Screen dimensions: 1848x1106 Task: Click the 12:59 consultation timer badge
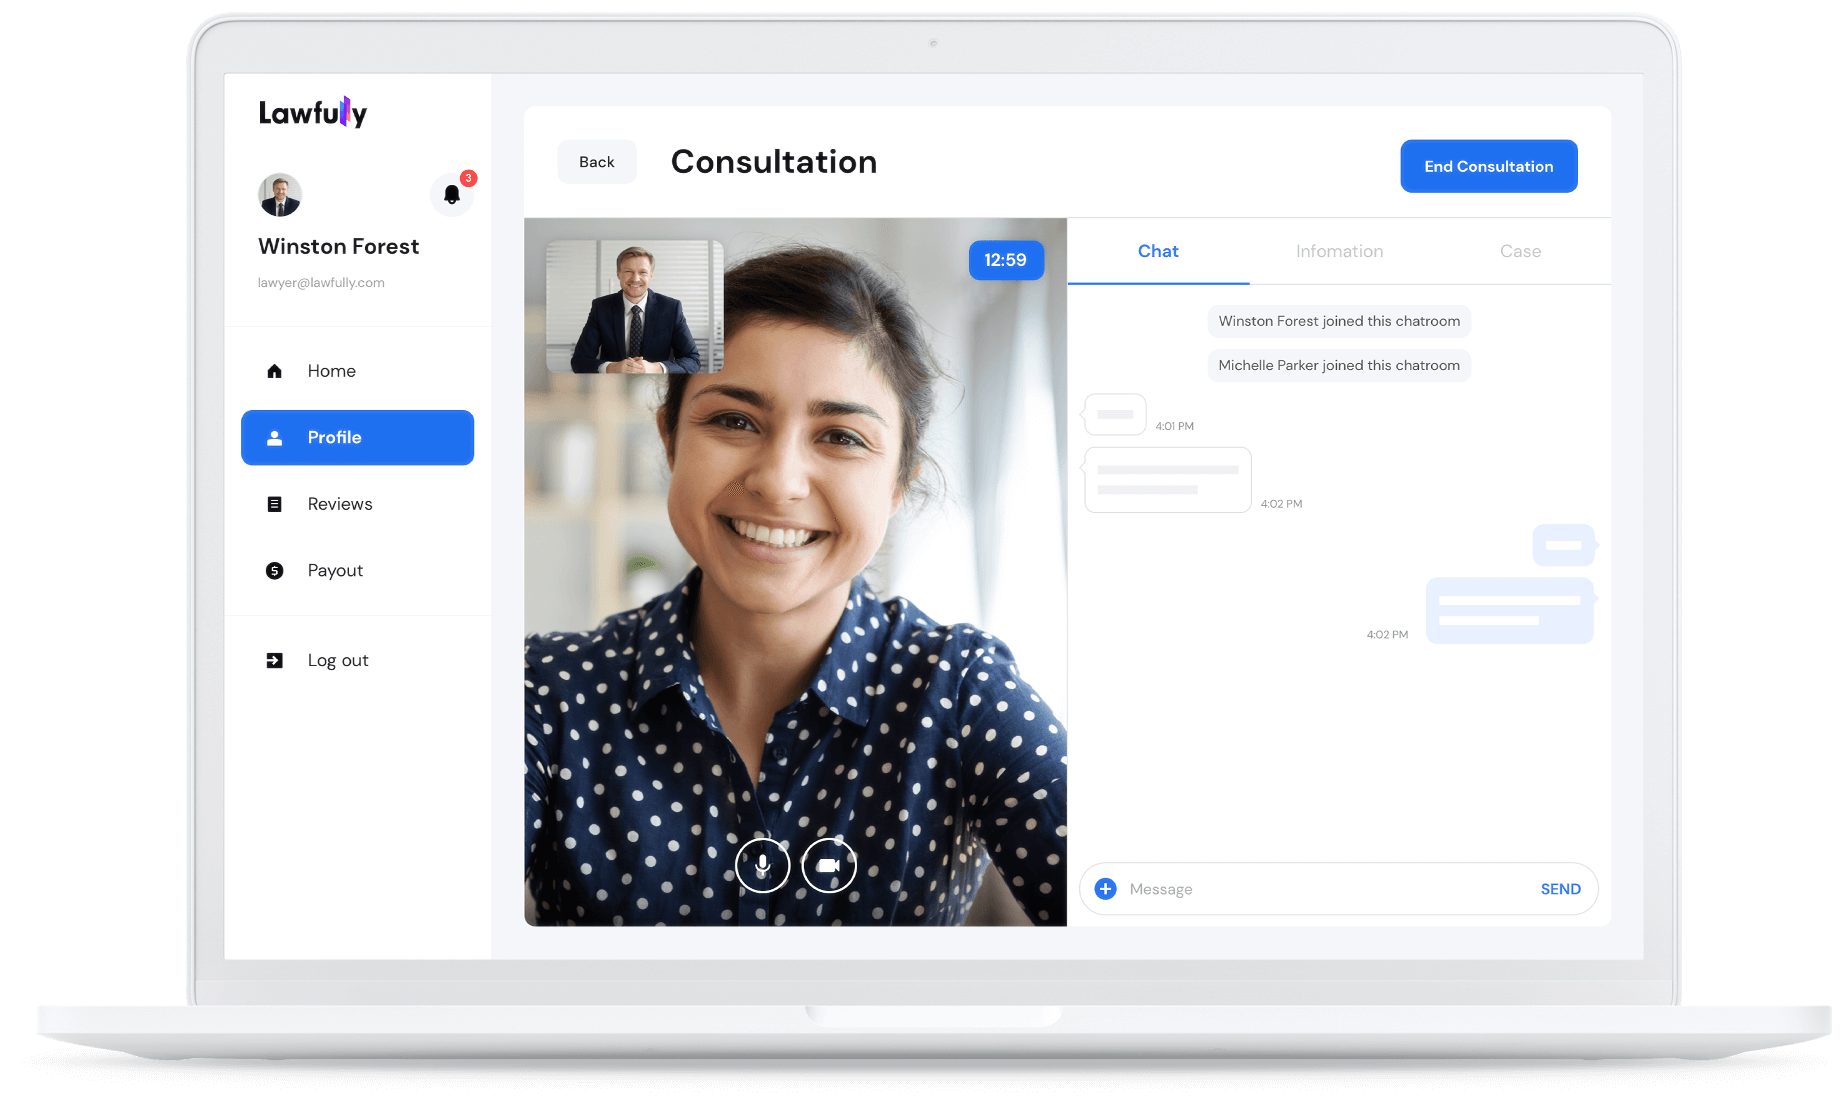click(1005, 260)
